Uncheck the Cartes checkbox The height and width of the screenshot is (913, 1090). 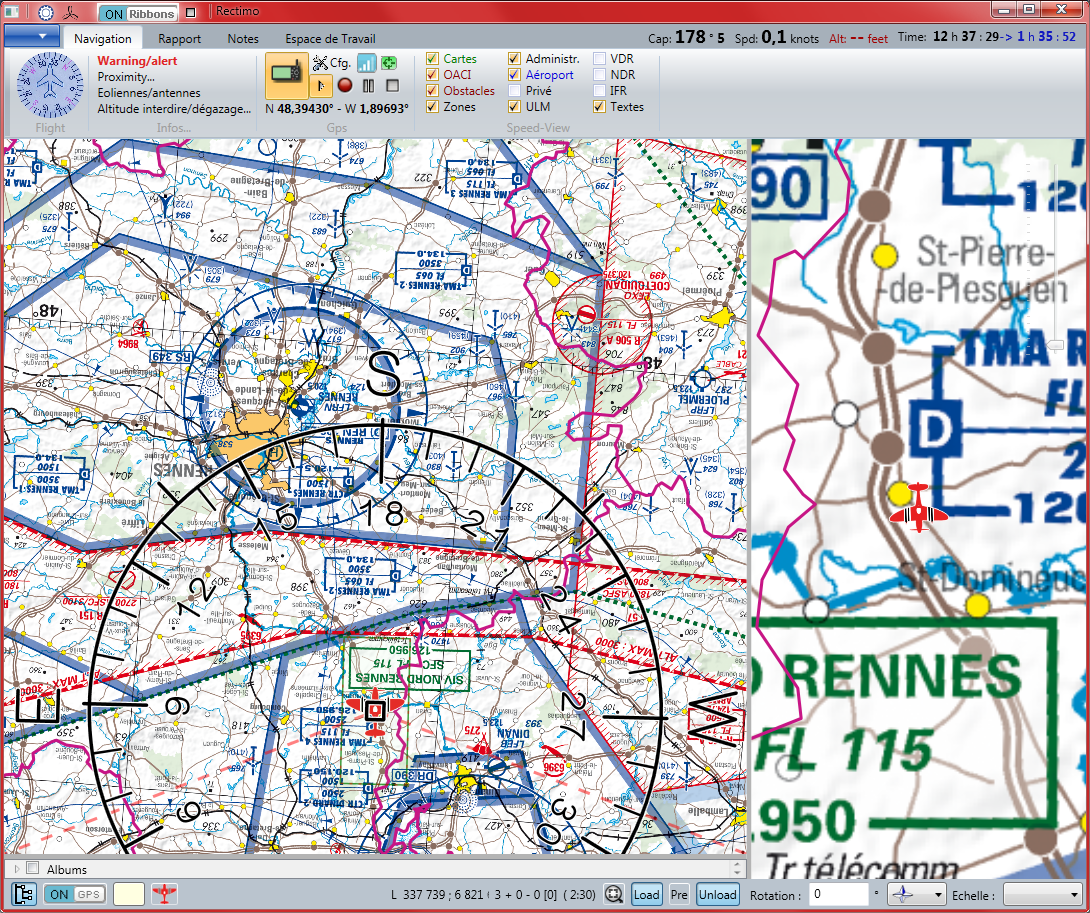tap(432, 58)
